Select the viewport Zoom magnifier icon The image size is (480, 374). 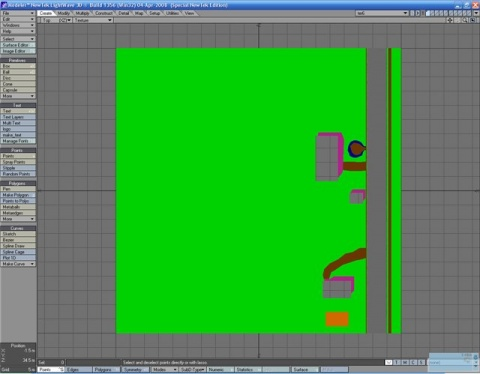point(465,20)
